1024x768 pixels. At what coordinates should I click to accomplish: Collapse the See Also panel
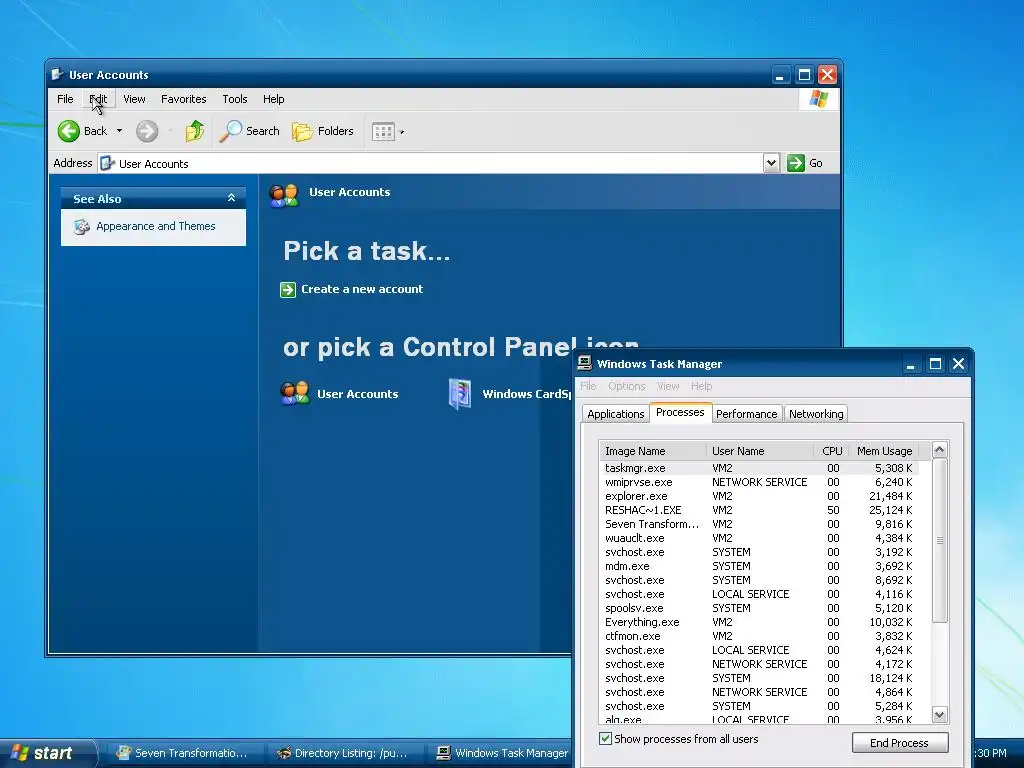point(231,198)
